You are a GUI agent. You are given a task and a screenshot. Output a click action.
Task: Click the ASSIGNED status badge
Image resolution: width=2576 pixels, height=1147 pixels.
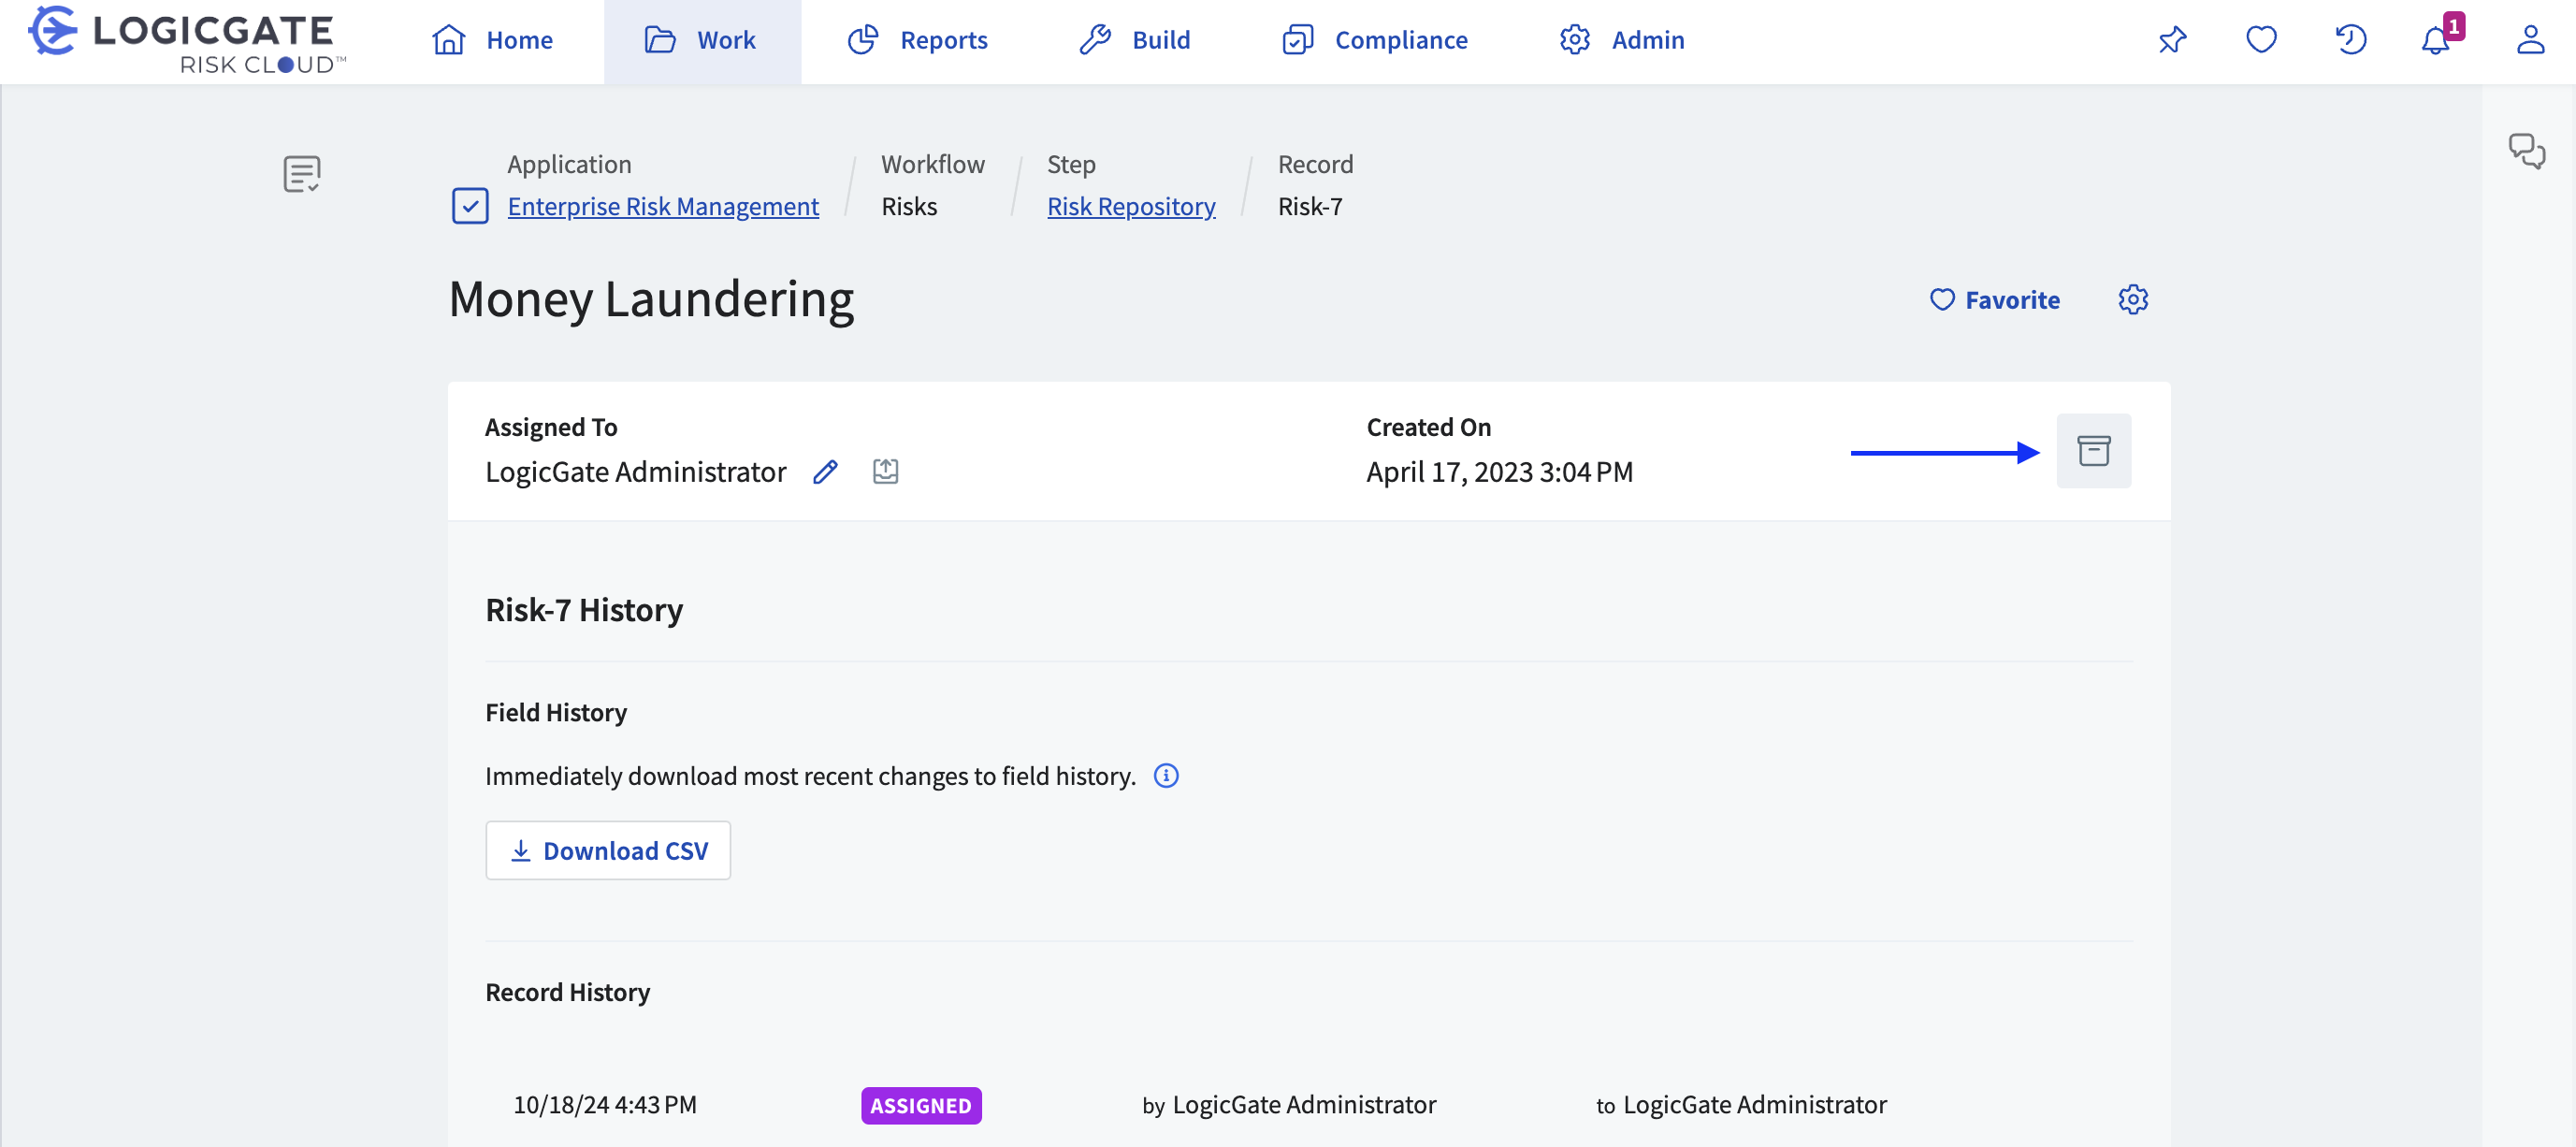point(921,1105)
